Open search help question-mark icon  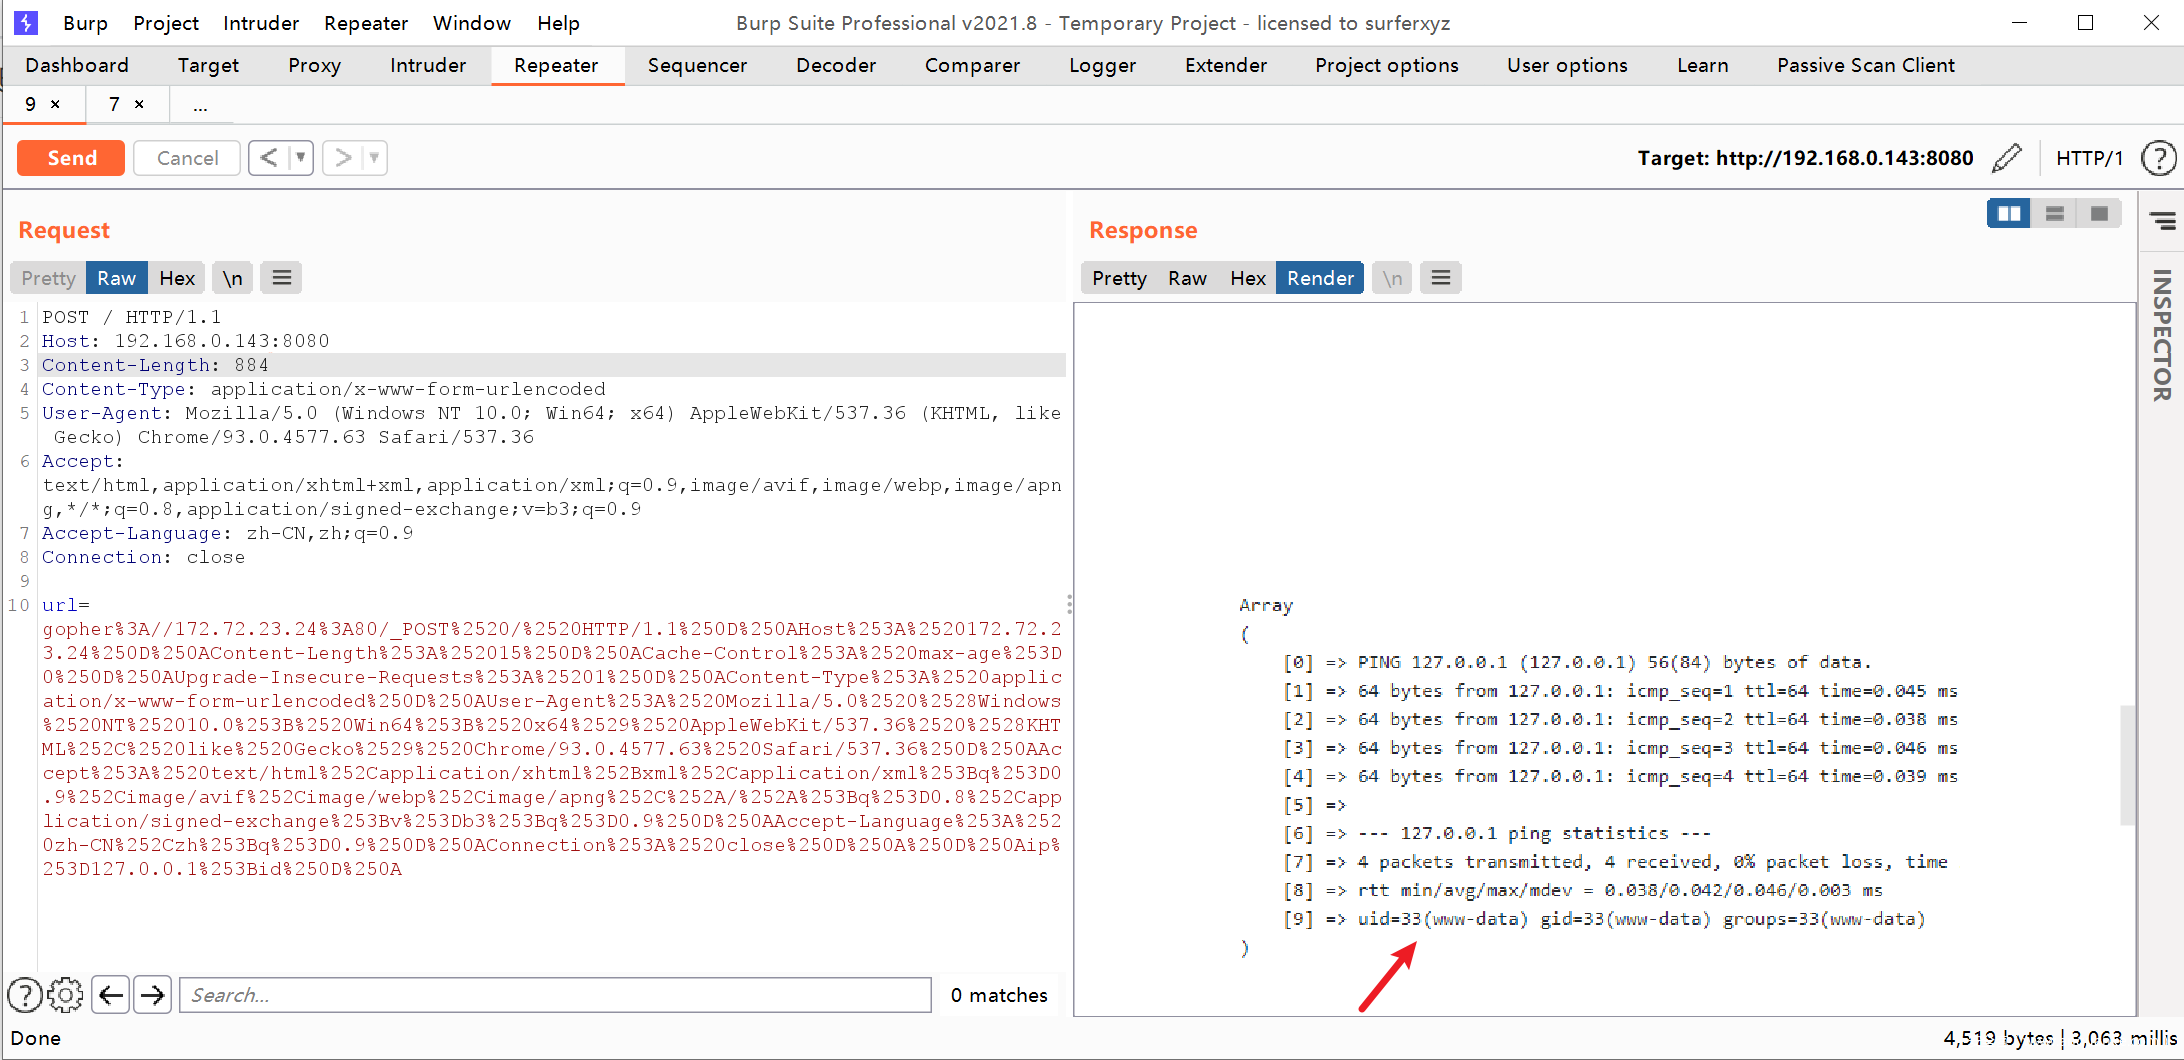coord(25,995)
